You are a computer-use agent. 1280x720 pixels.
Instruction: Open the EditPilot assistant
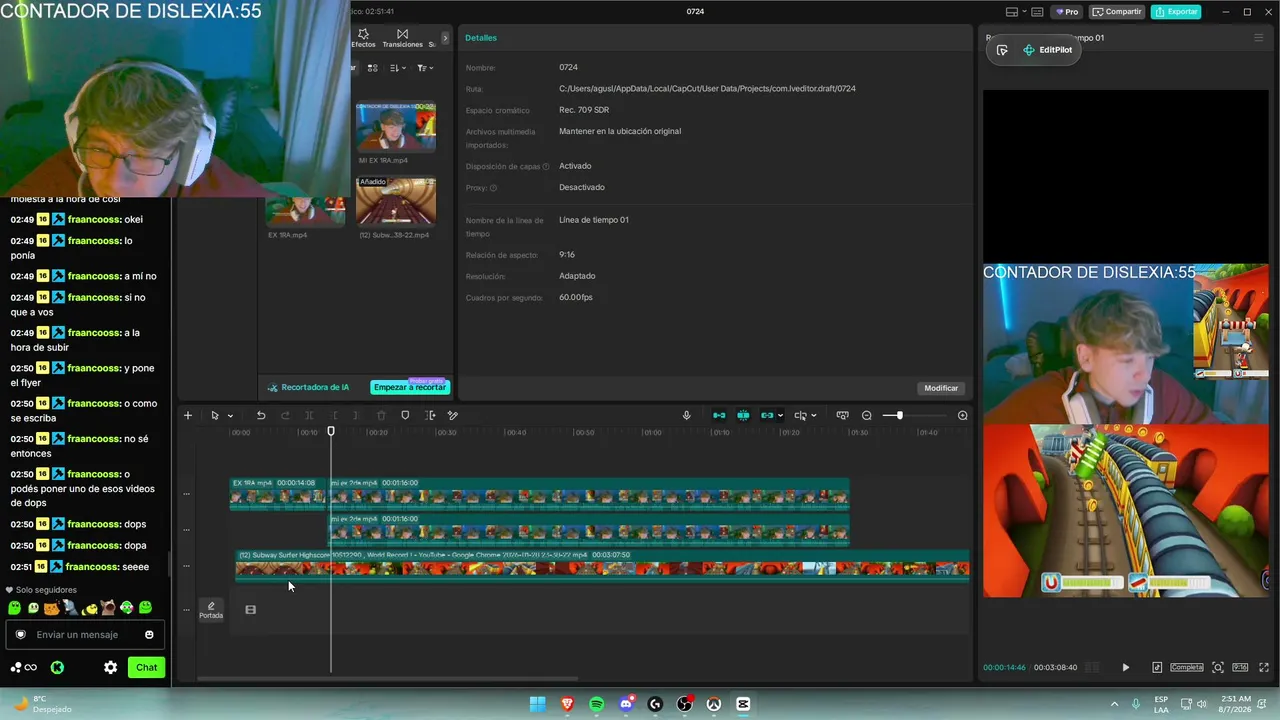1047,50
